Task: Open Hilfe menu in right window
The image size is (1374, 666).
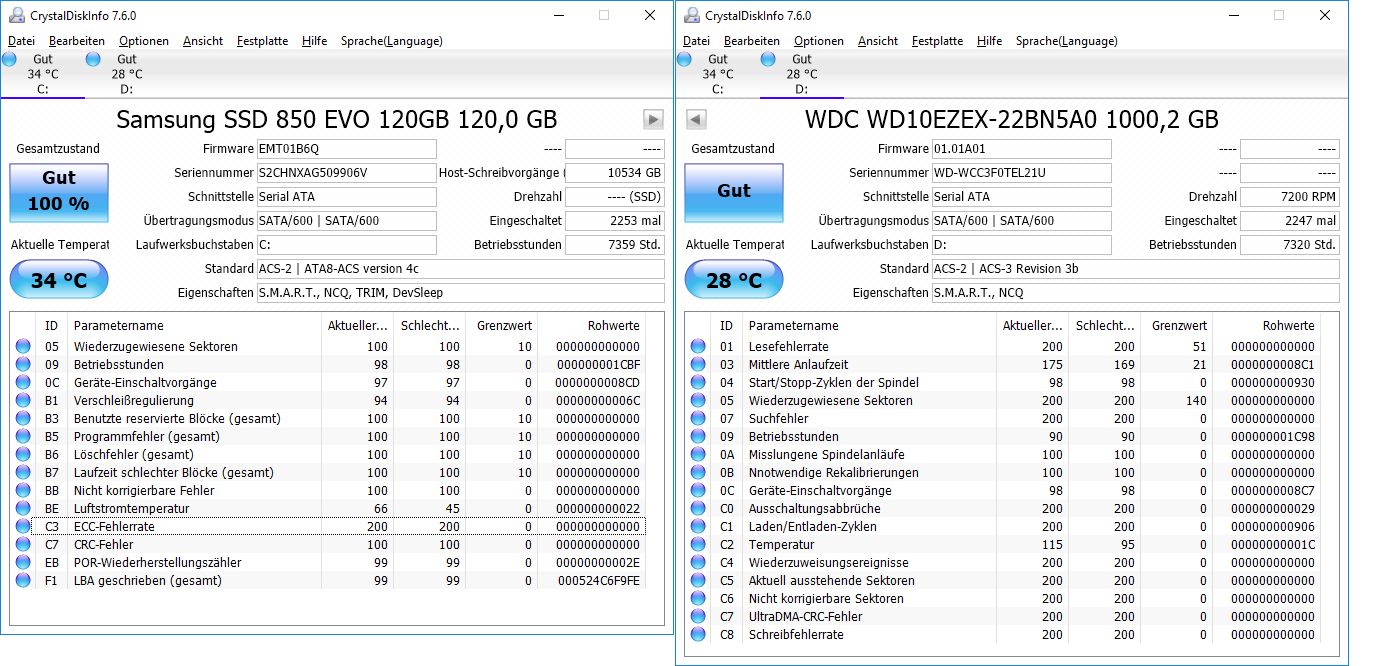Action: click(989, 41)
